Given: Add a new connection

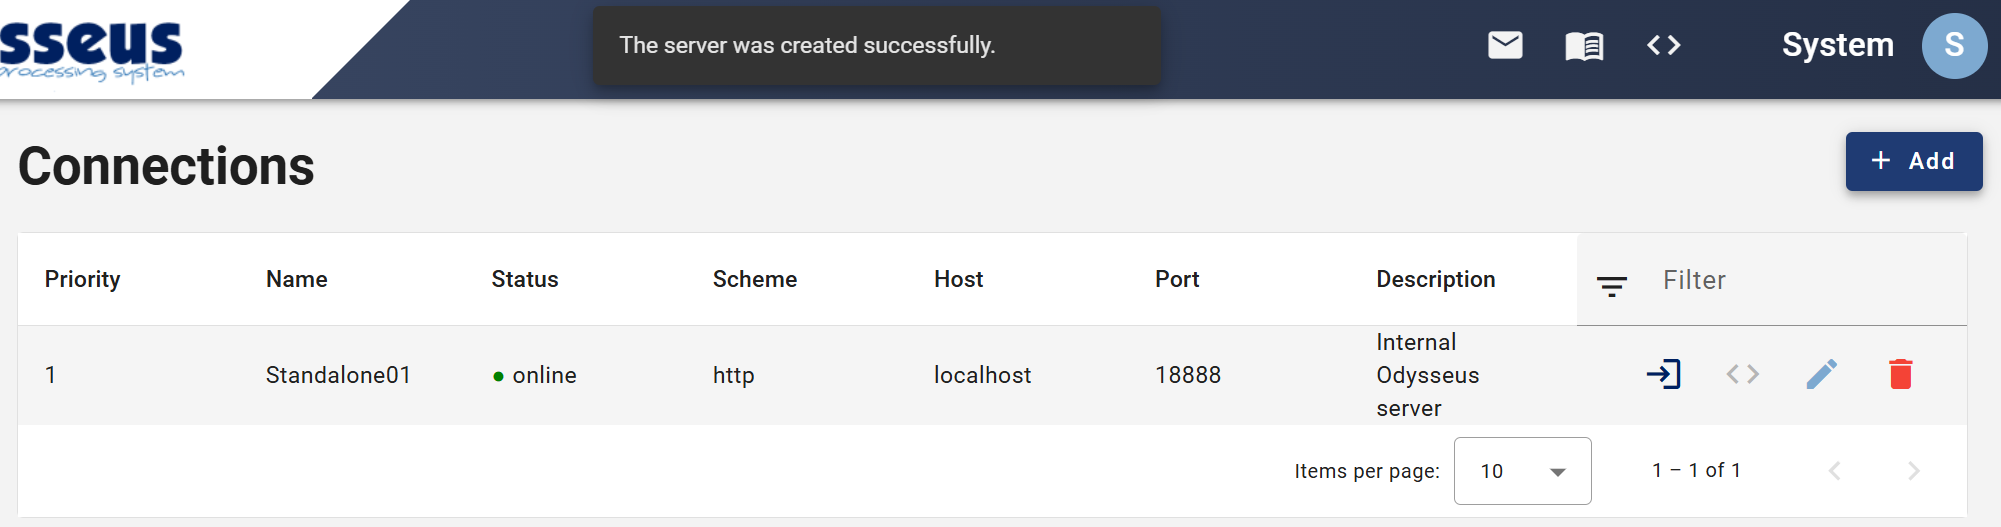Looking at the screenshot, I should (1913, 161).
